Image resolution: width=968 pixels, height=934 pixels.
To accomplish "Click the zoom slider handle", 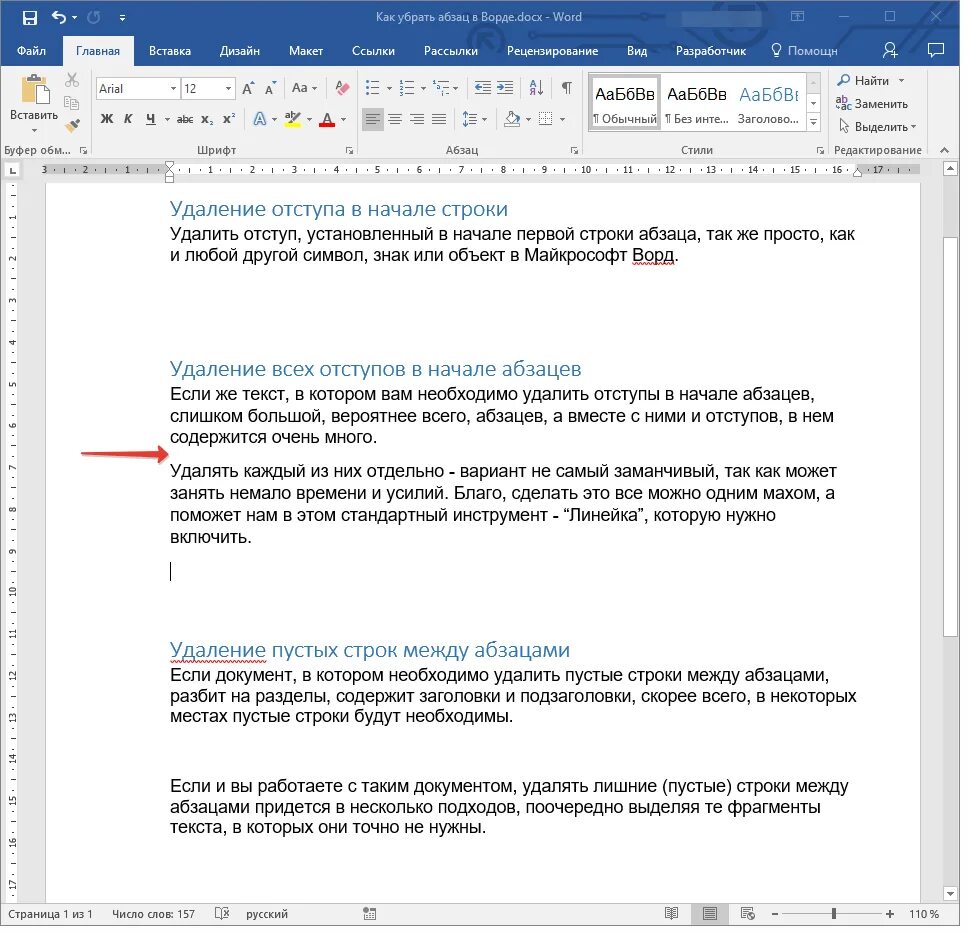I will coord(833,914).
